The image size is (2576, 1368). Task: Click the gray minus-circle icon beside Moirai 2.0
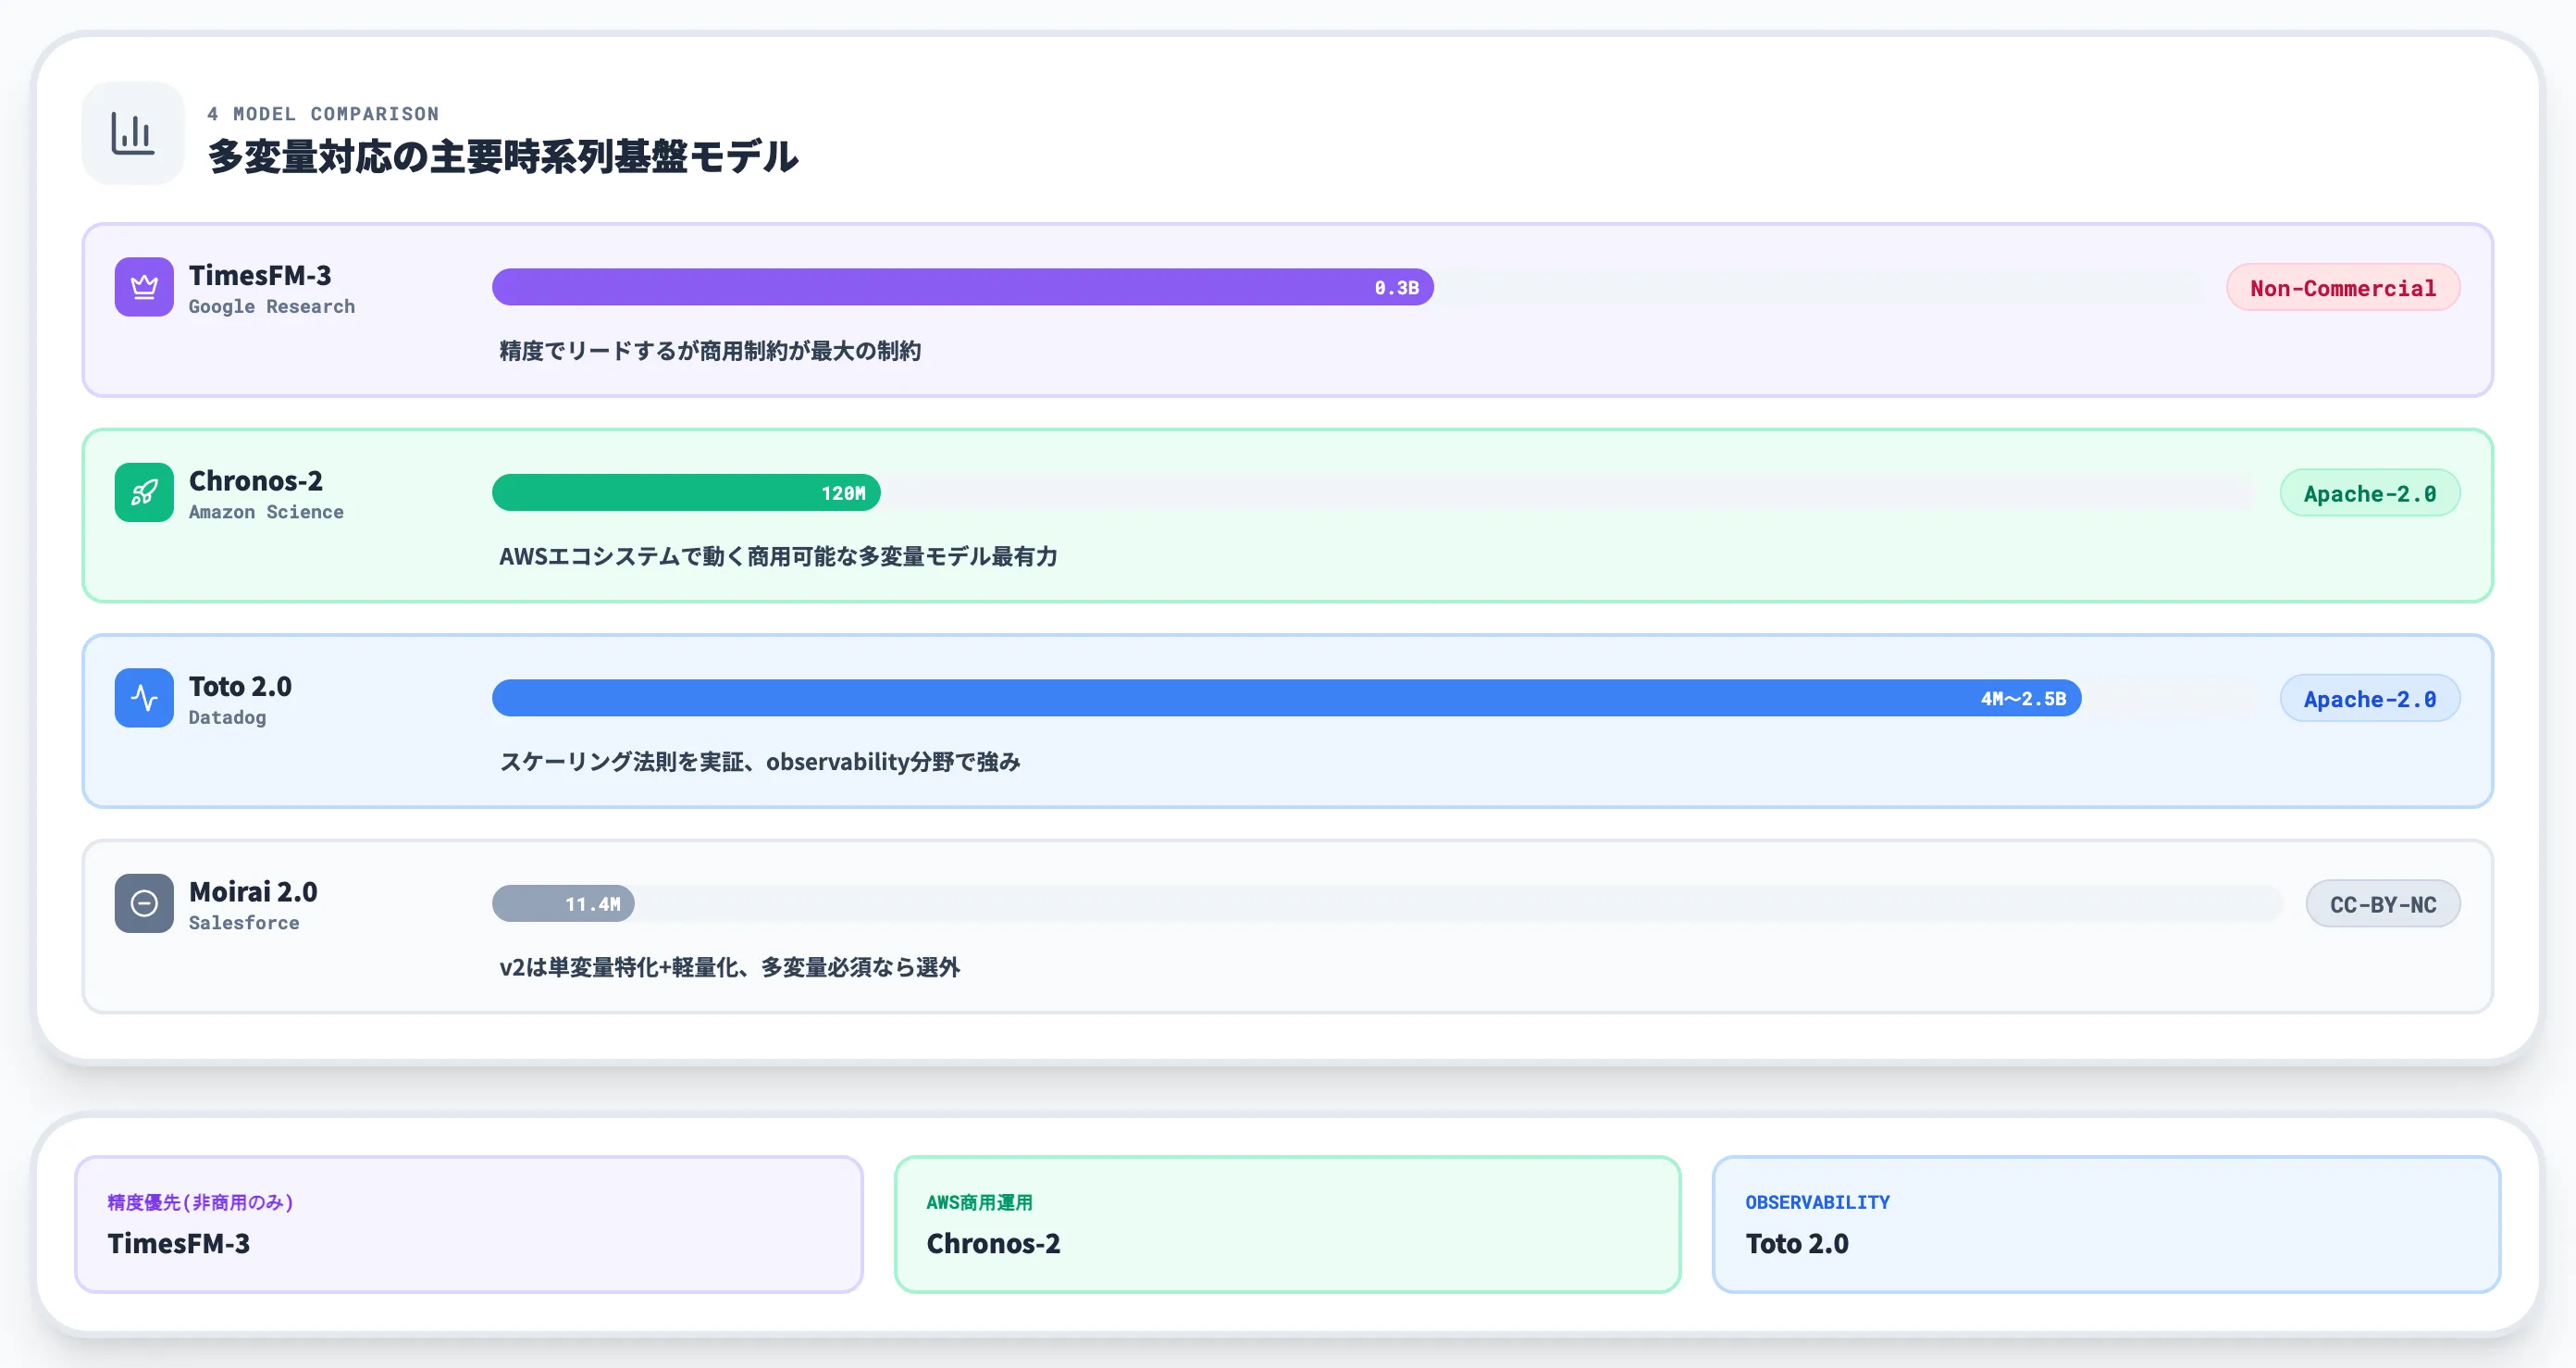point(144,903)
